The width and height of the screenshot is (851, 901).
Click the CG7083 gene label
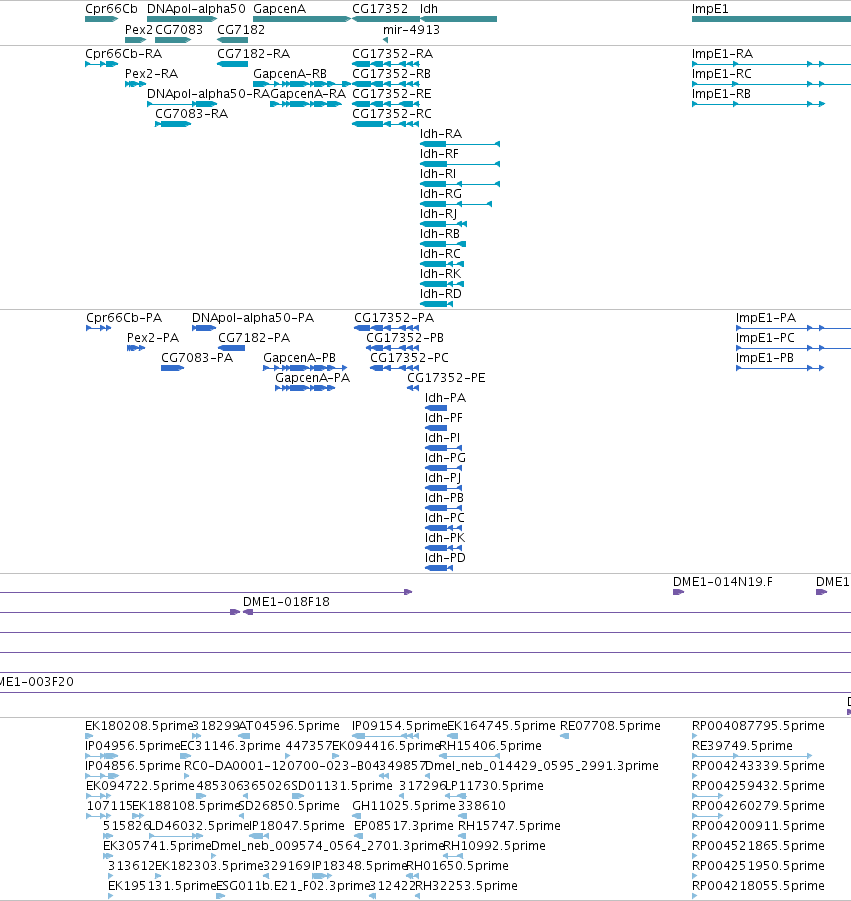179,30
